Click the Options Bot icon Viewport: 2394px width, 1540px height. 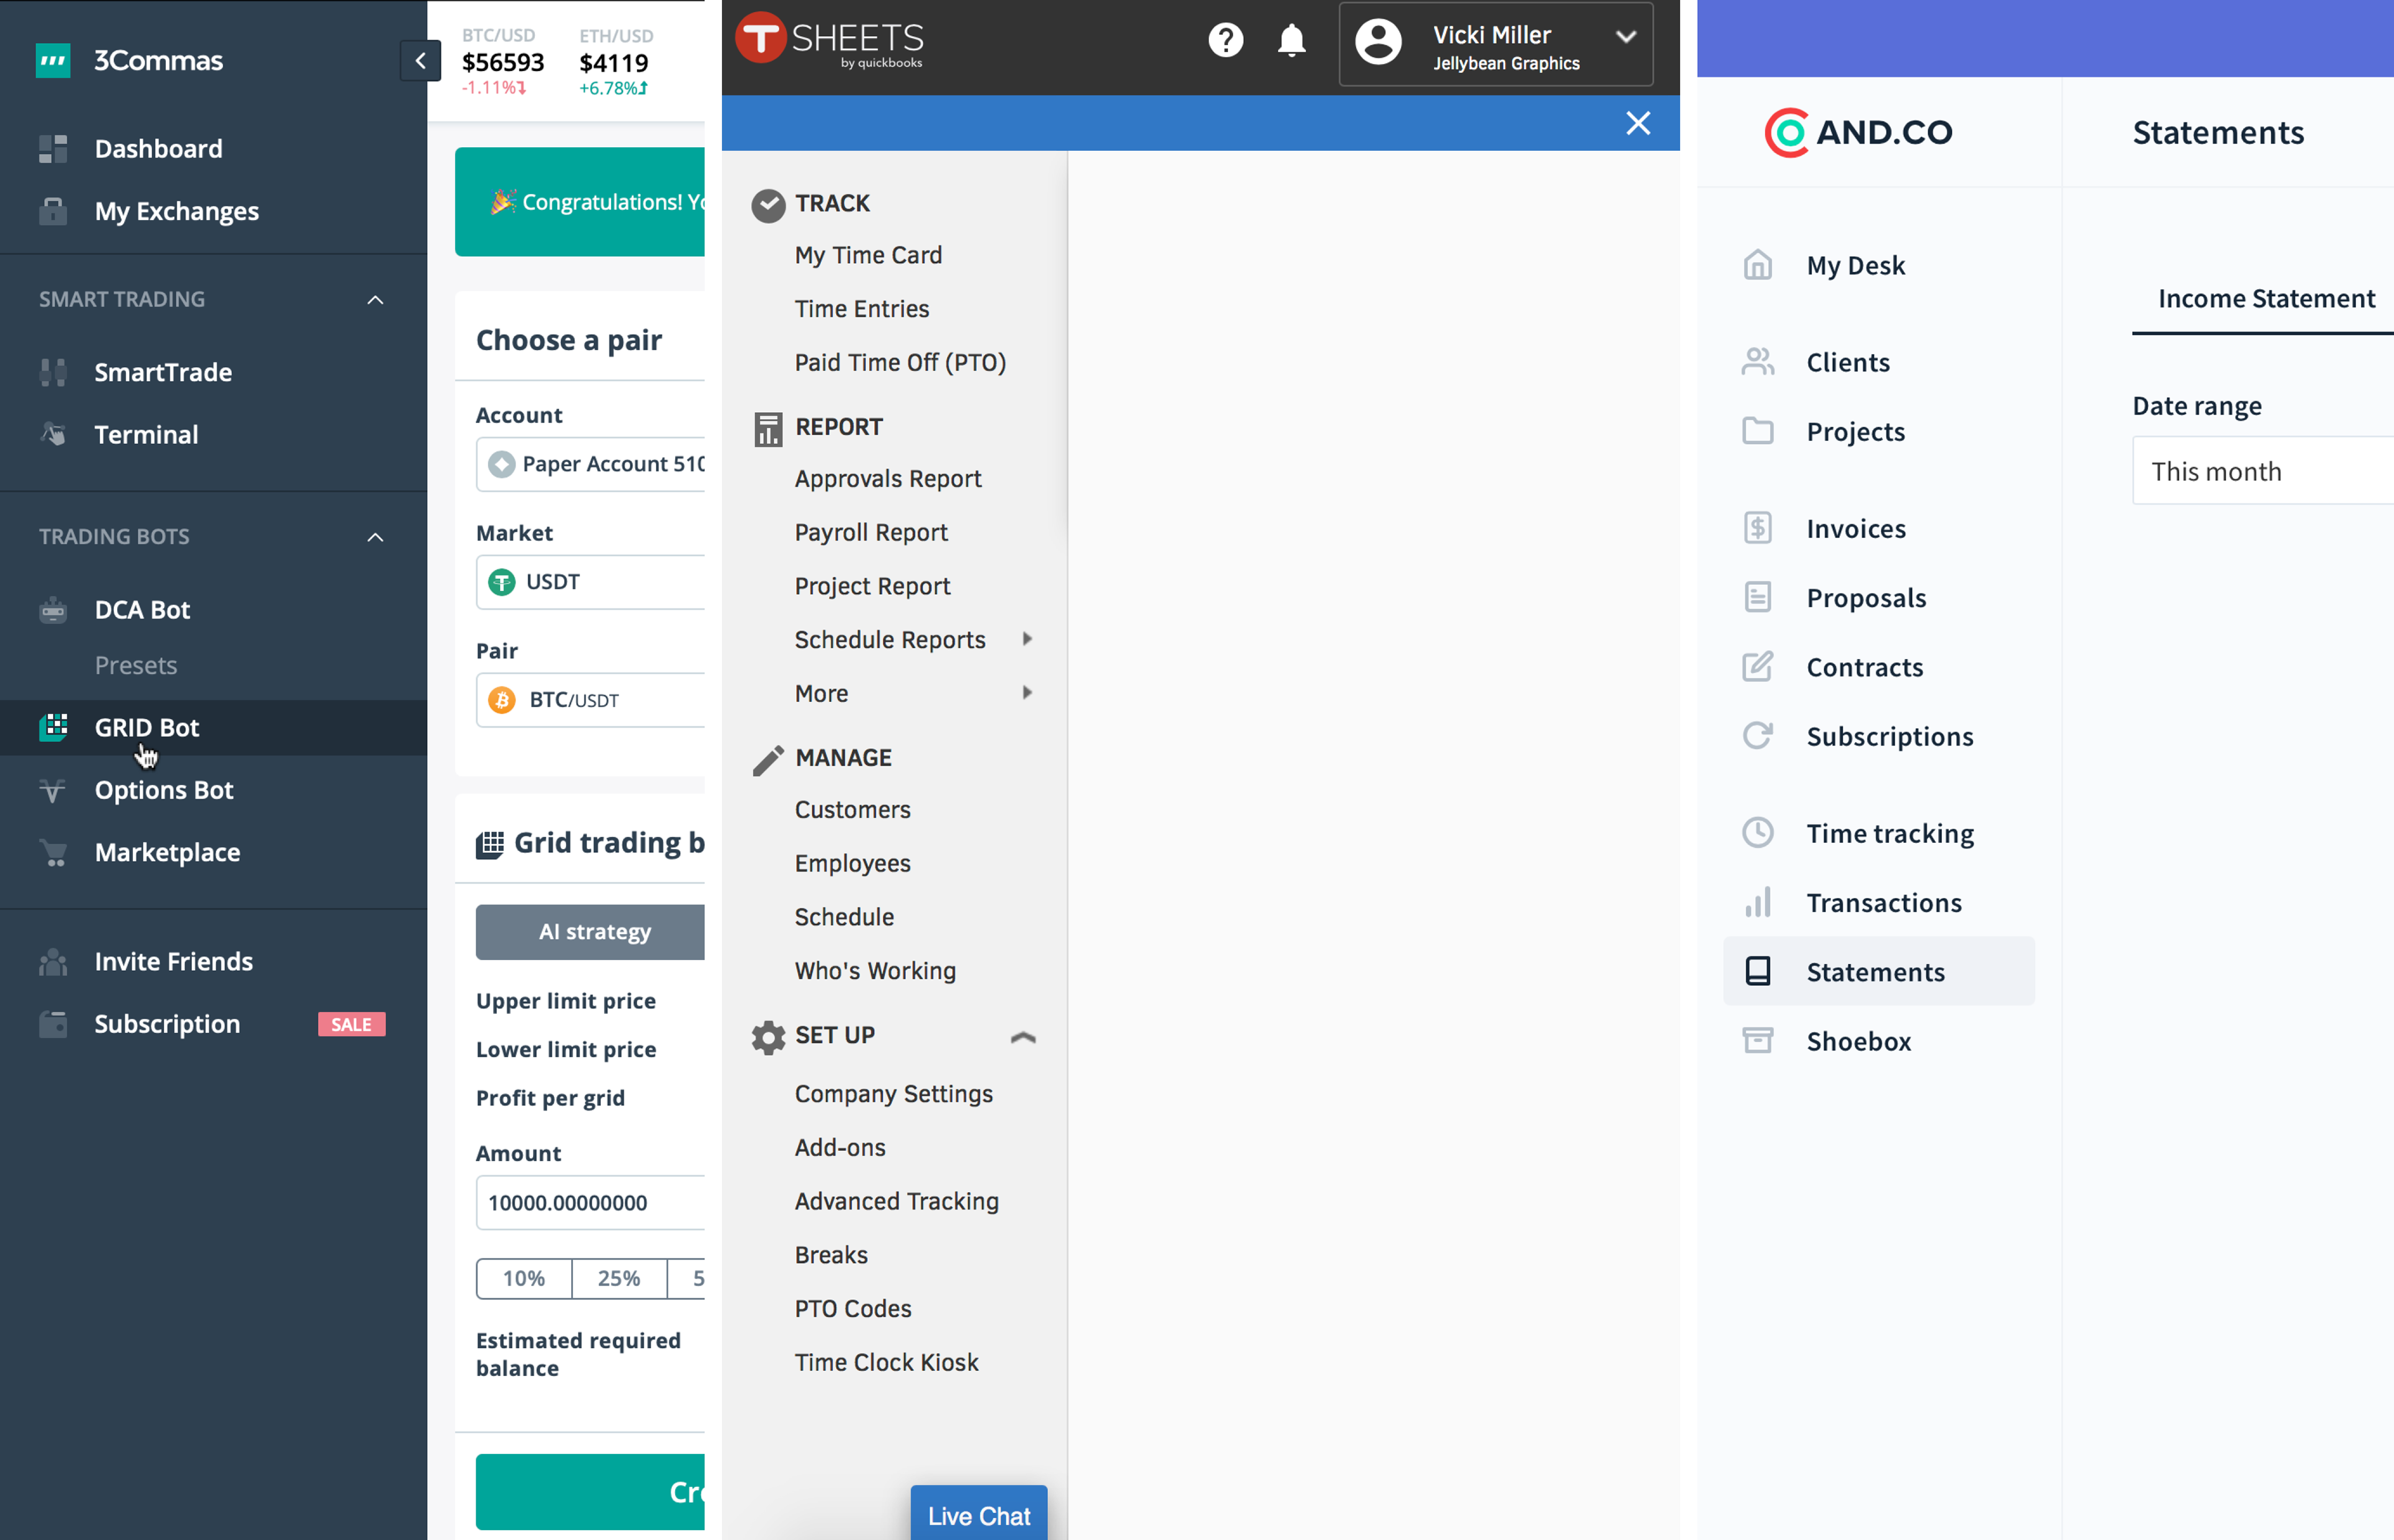pos(53,790)
